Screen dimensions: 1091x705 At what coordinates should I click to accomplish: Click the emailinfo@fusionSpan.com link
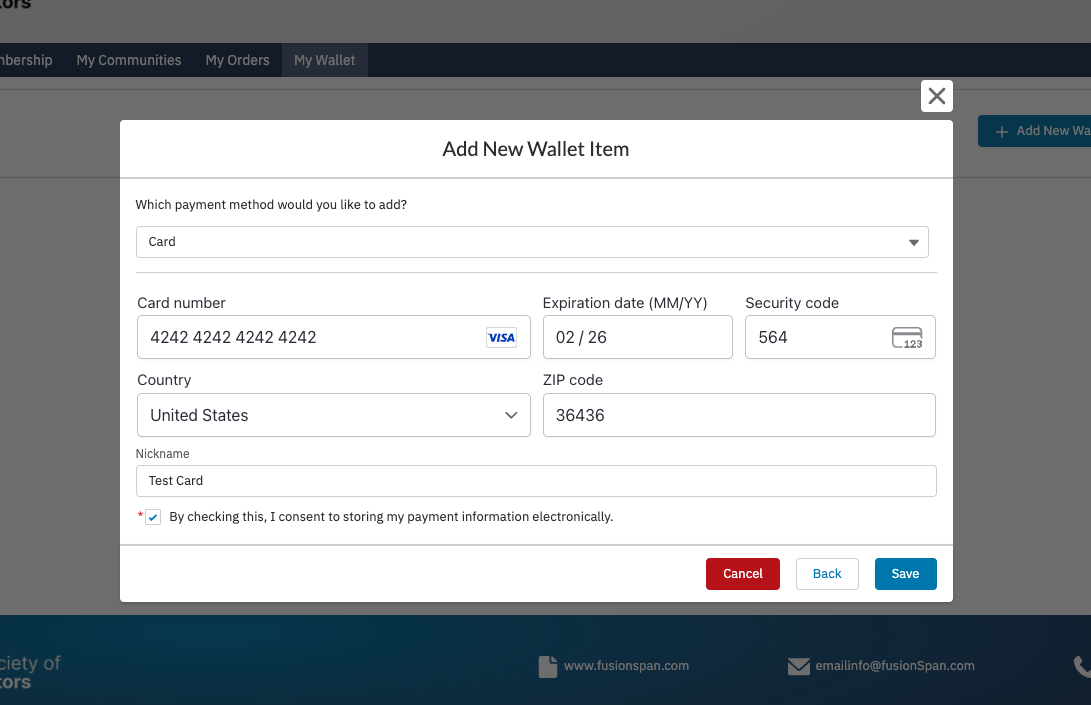click(x=895, y=666)
